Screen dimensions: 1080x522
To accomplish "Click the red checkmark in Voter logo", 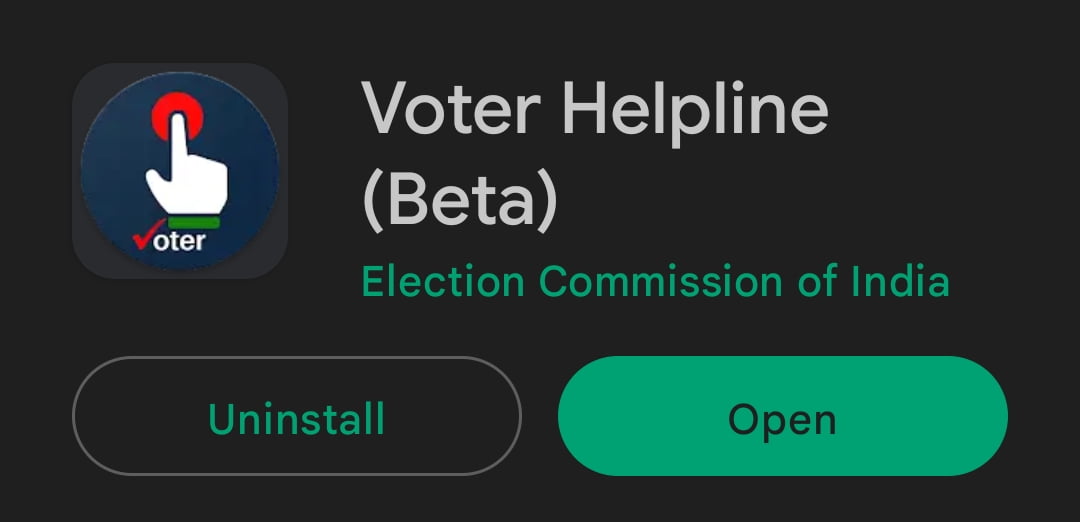I will pyautogui.click(x=148, y=235).
